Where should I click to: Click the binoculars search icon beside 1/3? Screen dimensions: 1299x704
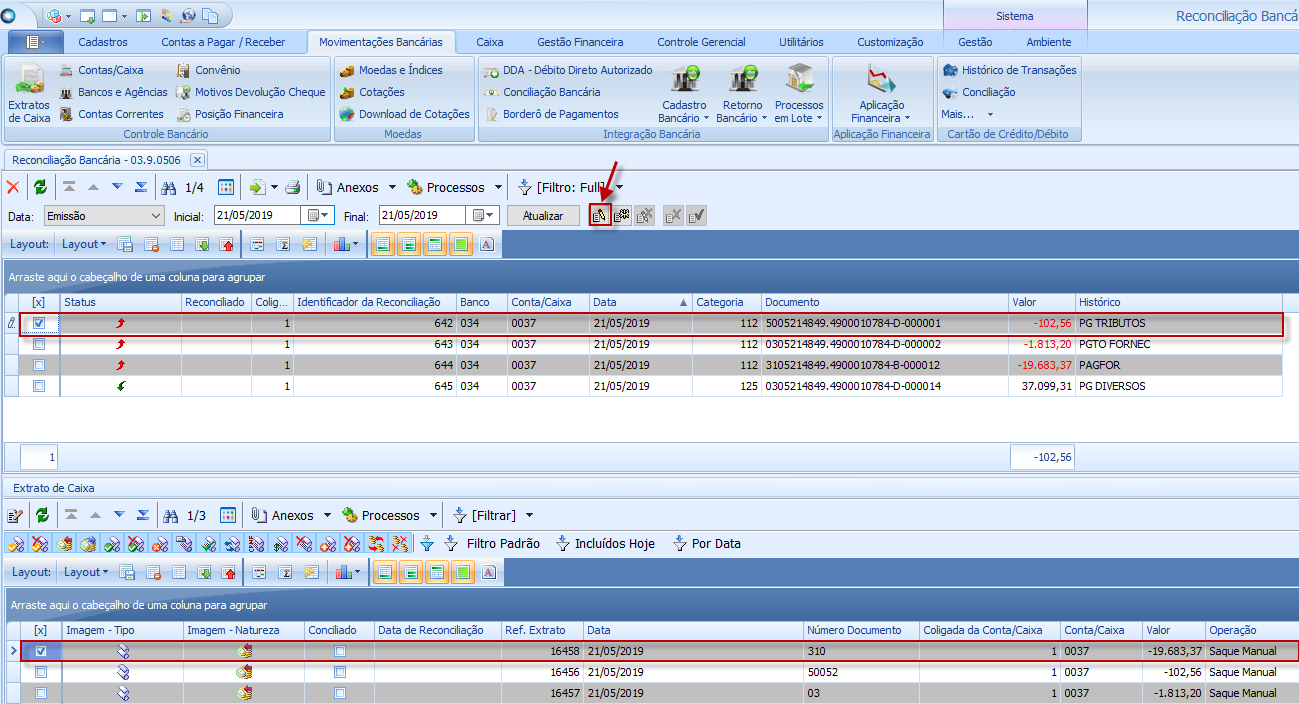pyautogui.click(x=171, y=515)
